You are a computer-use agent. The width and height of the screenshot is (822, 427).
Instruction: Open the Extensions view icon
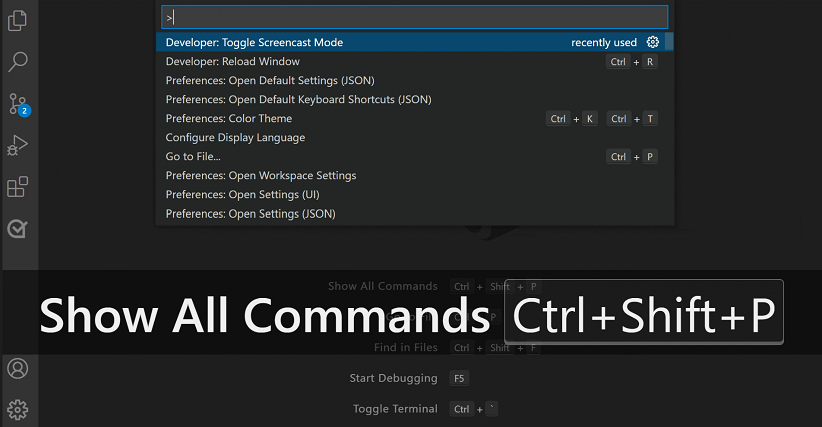(x=18, y=187)
